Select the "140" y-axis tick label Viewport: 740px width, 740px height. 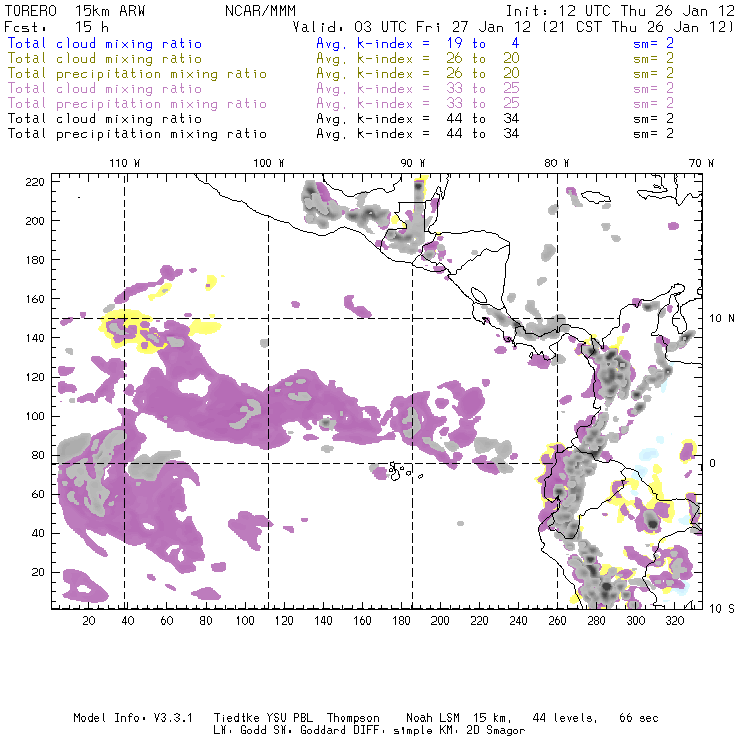coord(35,338)
